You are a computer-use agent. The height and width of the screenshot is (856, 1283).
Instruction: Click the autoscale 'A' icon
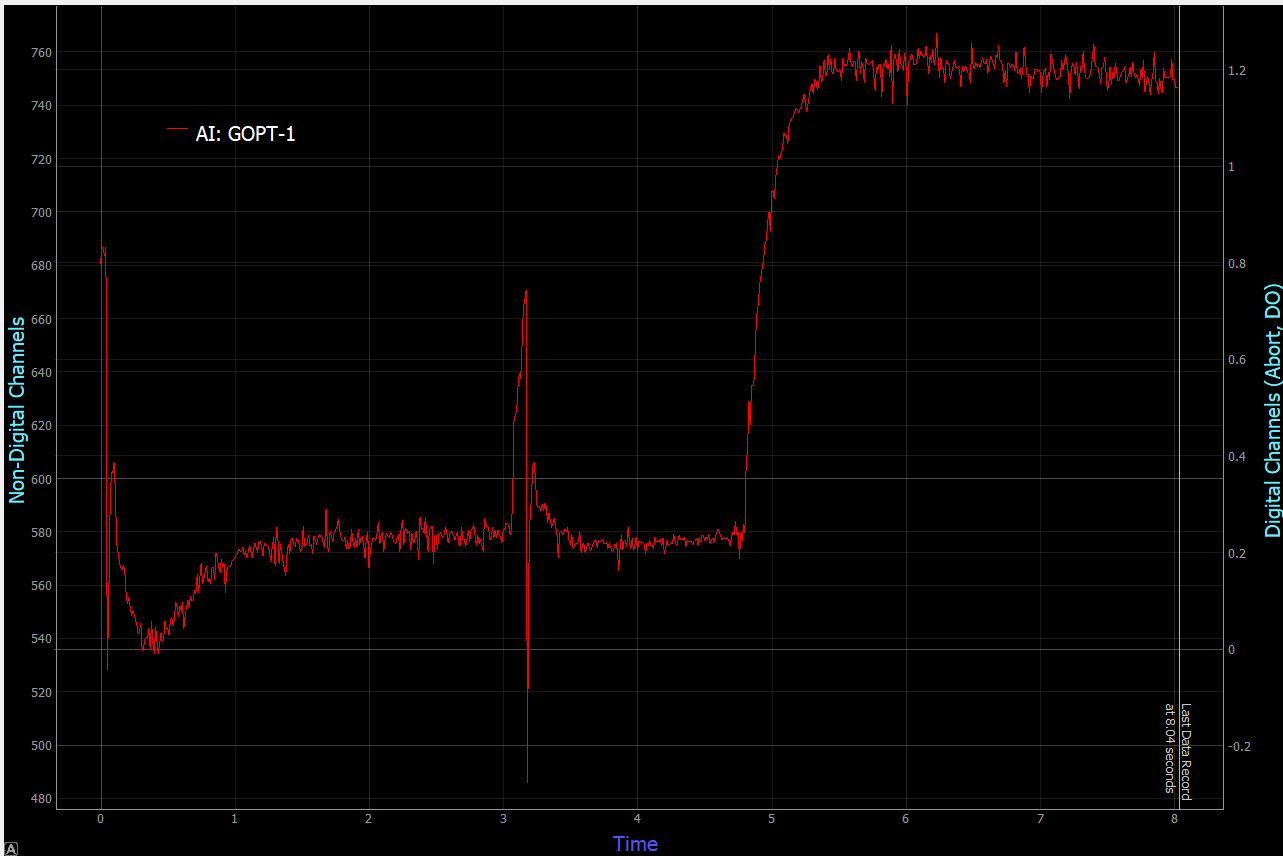point(10,846)
